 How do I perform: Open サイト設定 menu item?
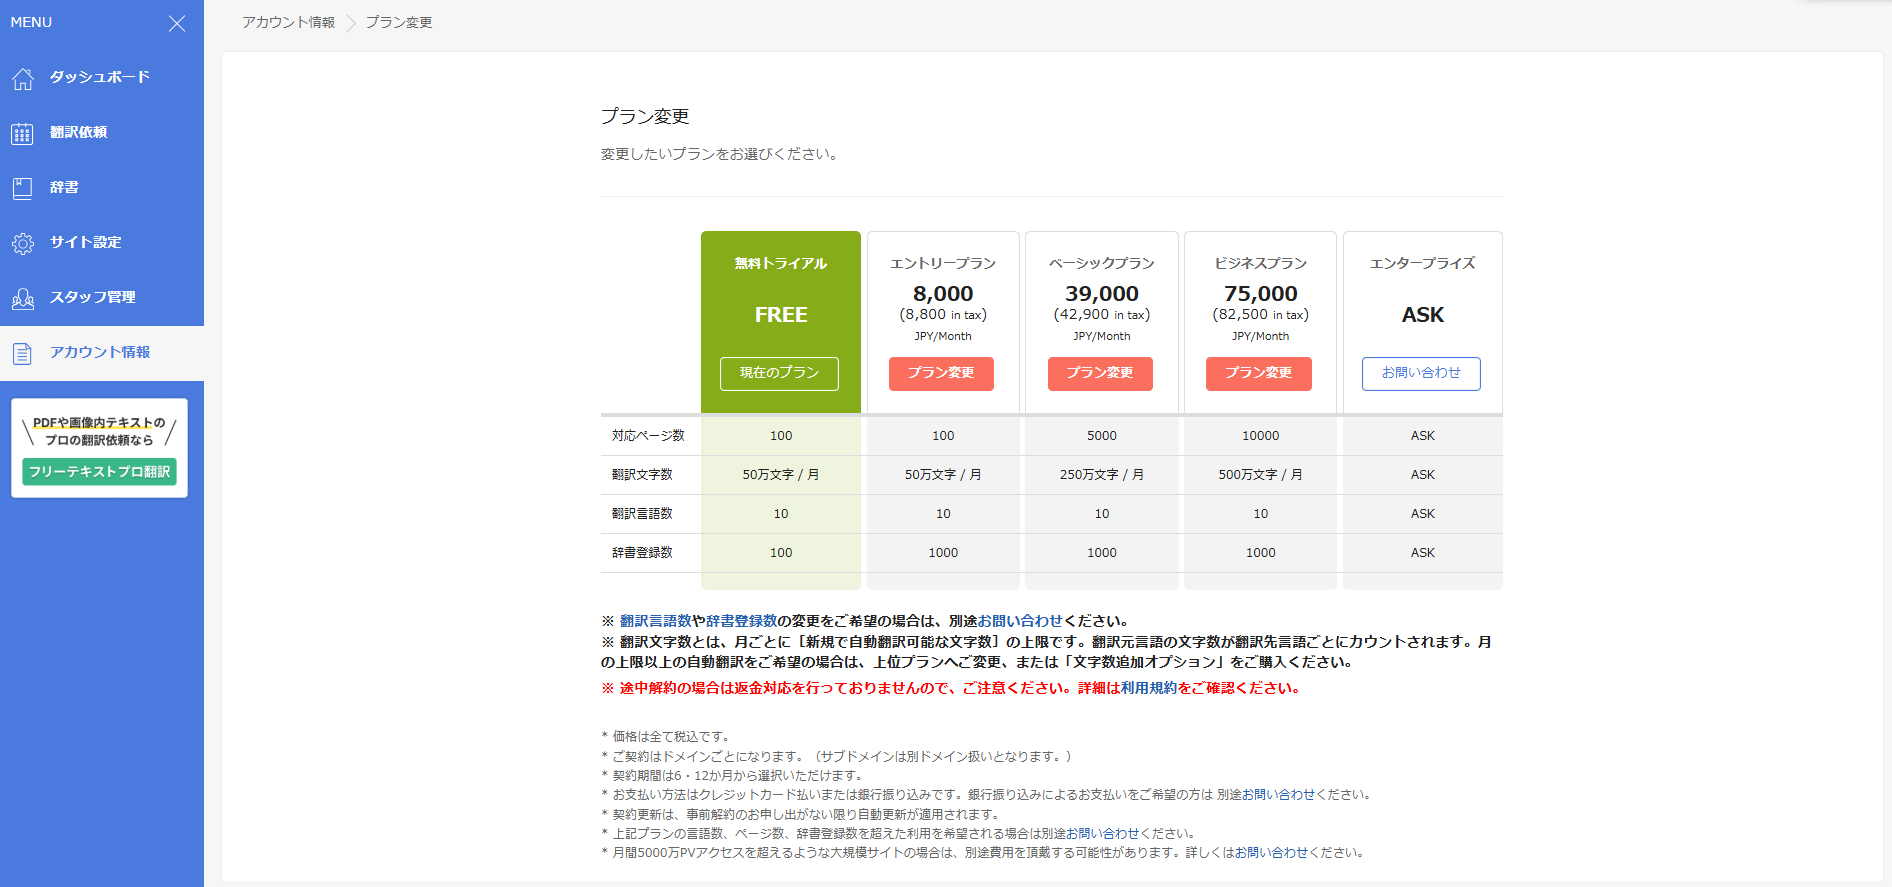click(x=102, y=242)
